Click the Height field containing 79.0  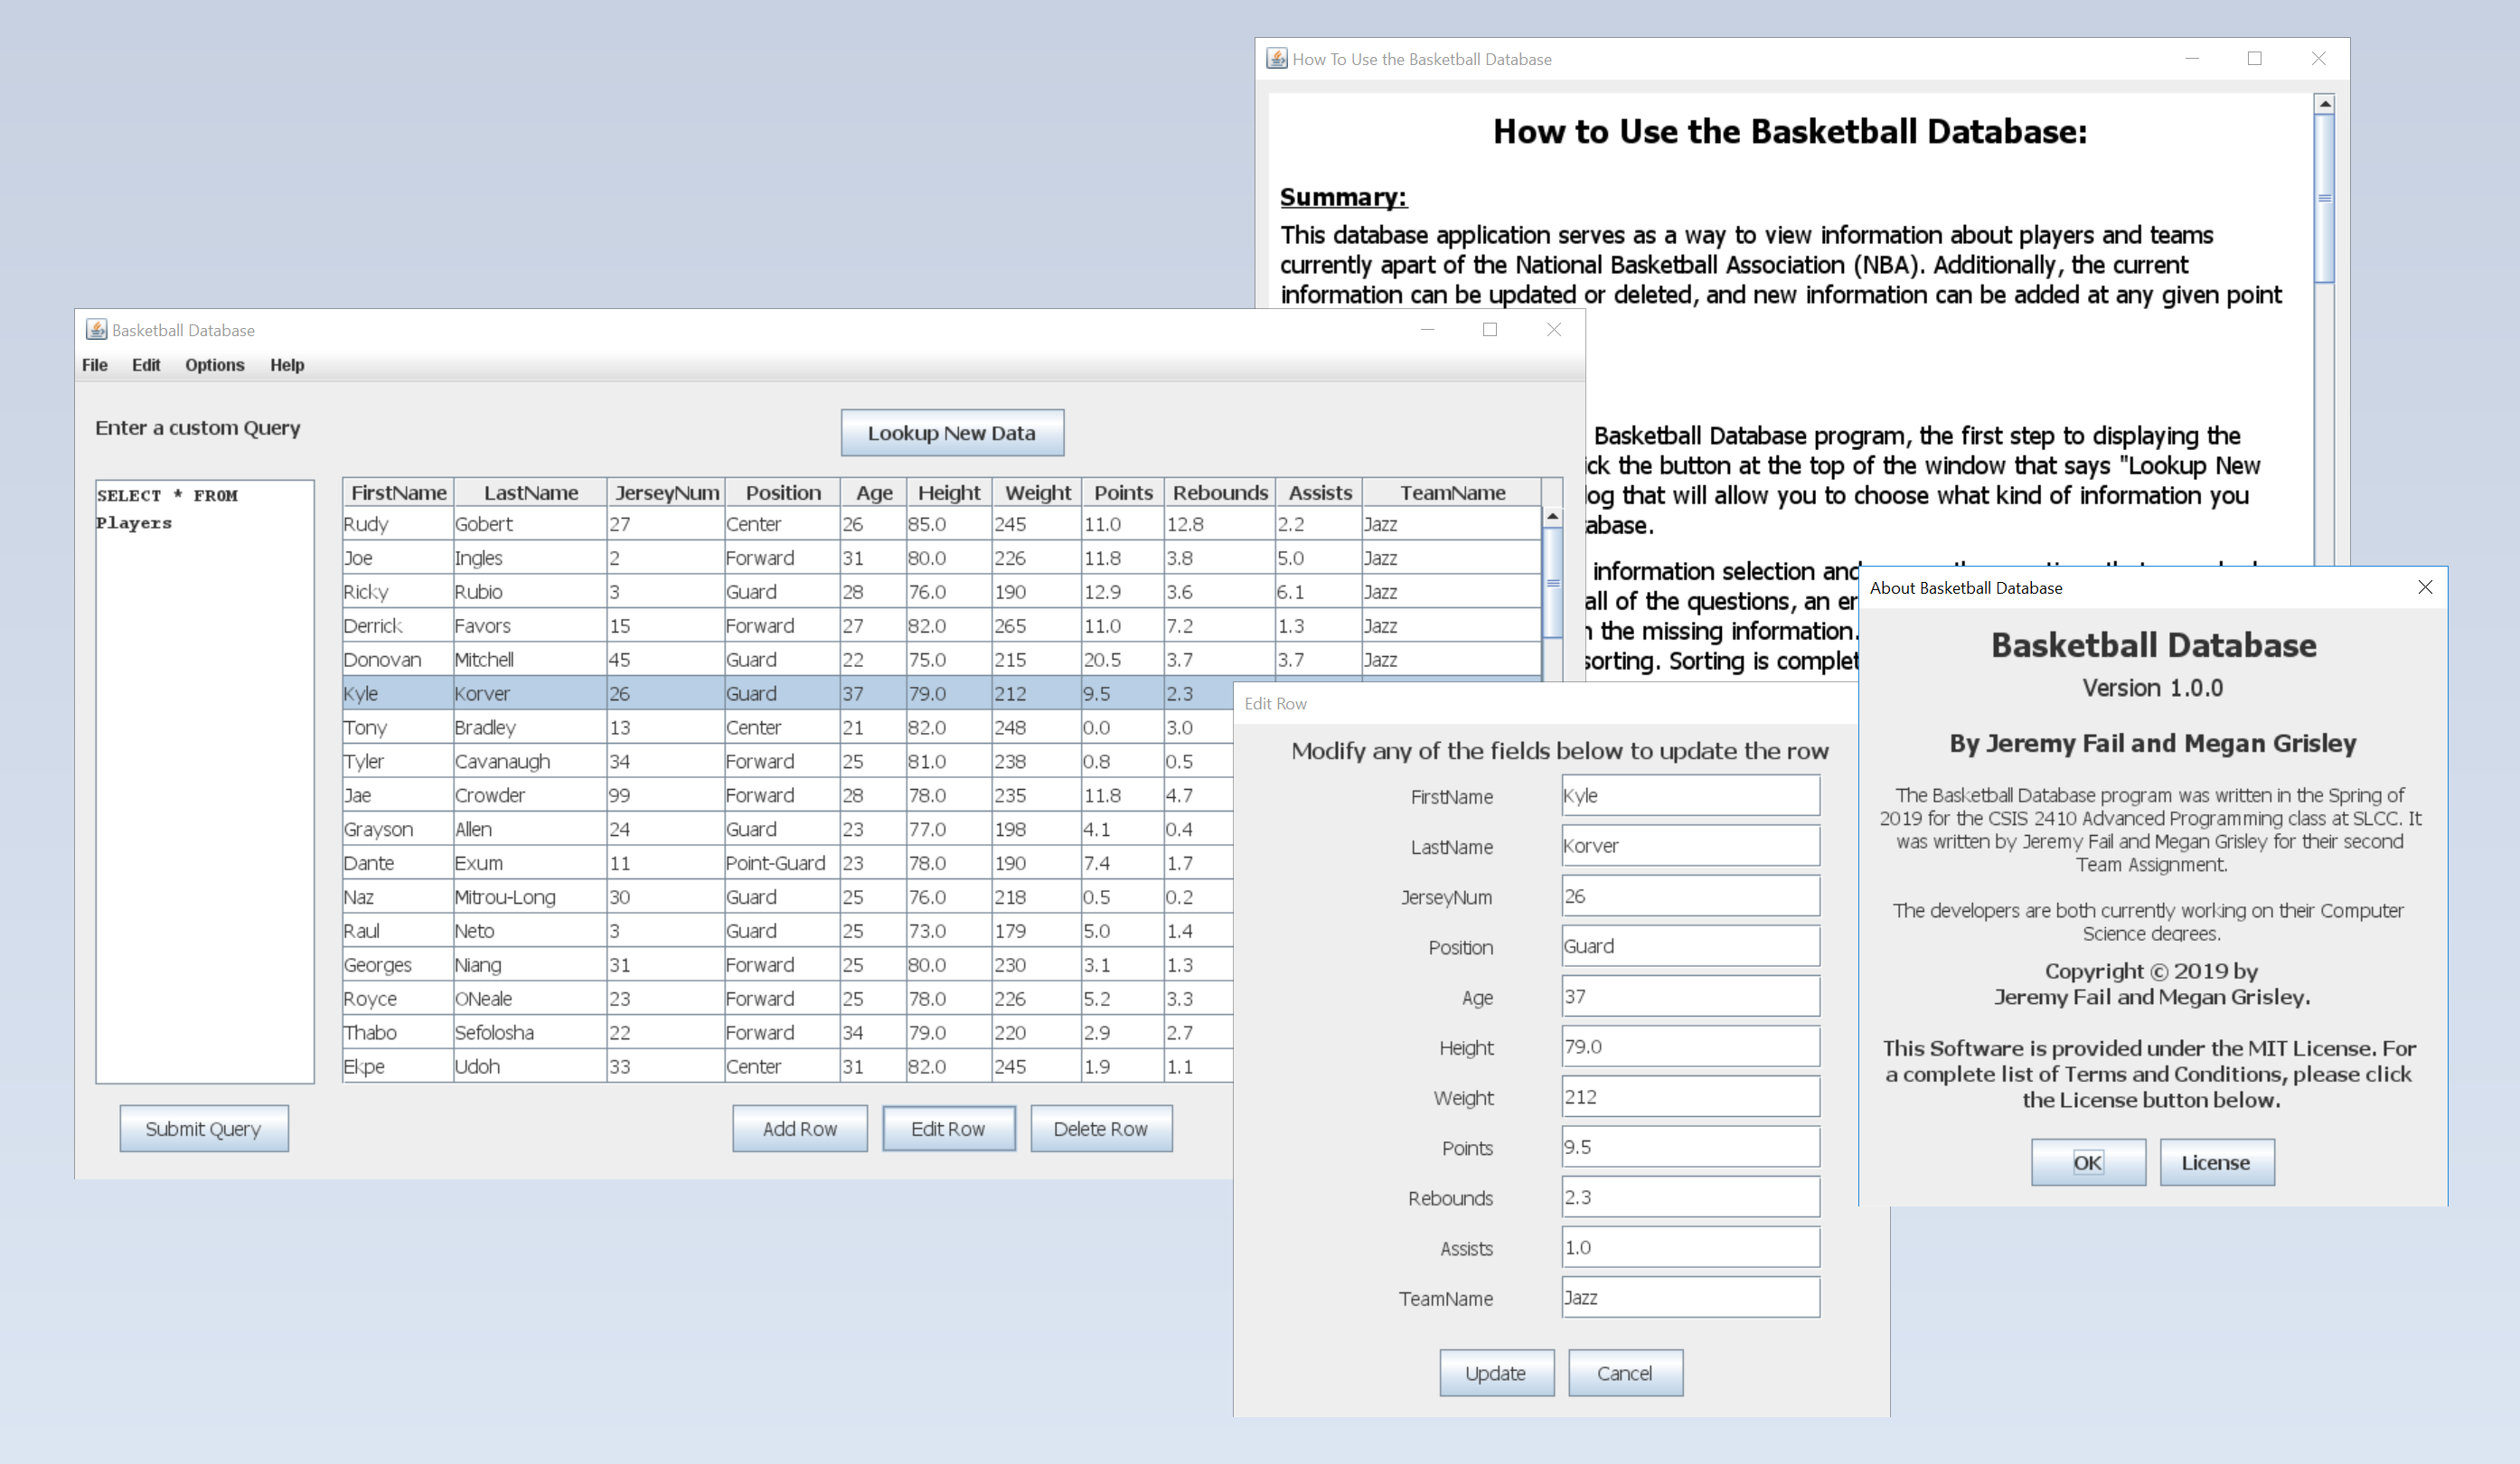coord(1690,1046)
